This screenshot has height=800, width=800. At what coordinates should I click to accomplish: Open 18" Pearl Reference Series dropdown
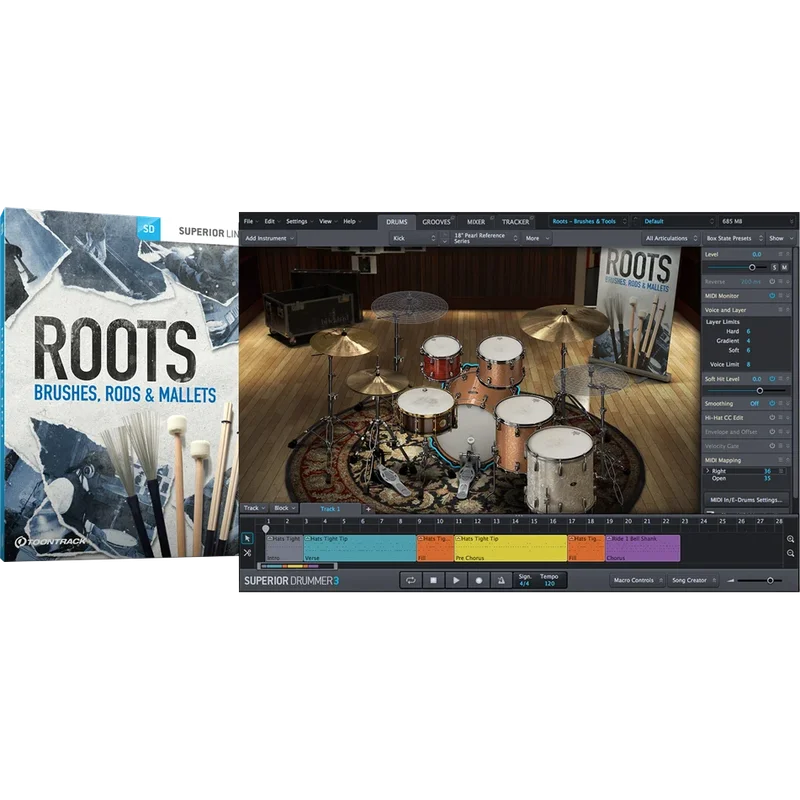click(485, 238)
